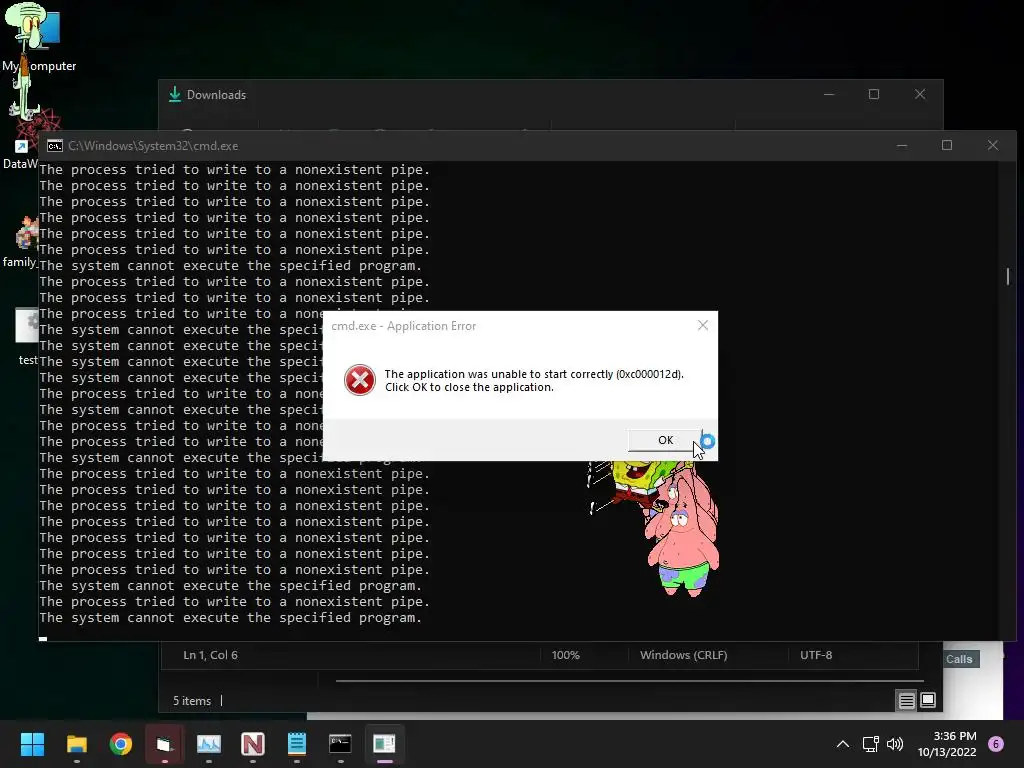Click the error message text in dialog
The height and width of the screenshot is (768, 1024).
[x=534, y=380]
